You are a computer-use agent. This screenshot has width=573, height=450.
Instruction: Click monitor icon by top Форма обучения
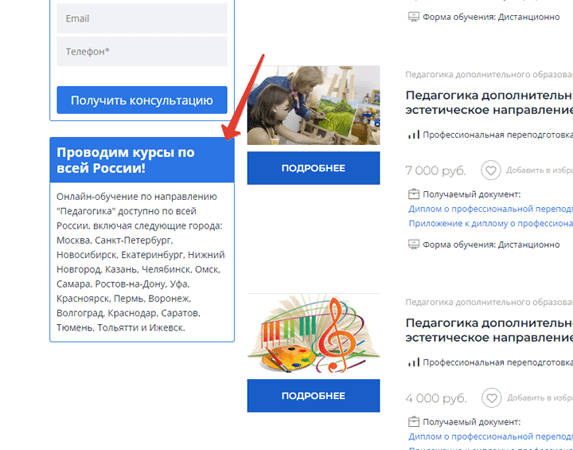point(414,17)
